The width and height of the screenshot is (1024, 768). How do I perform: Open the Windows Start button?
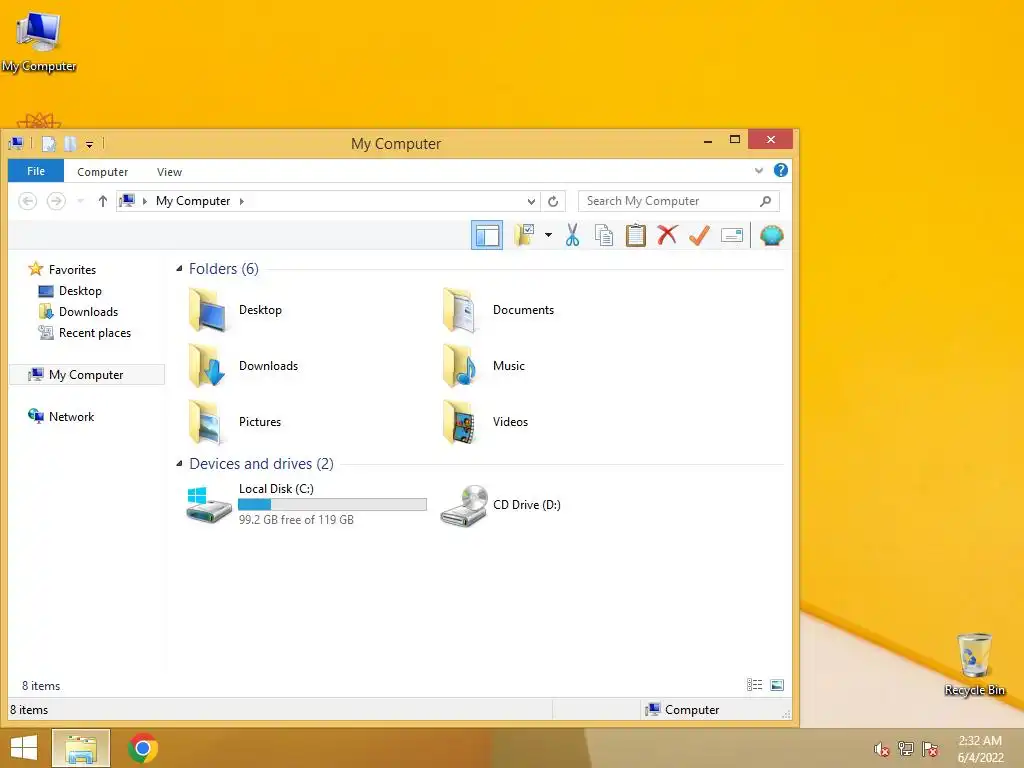coord(24,748)
